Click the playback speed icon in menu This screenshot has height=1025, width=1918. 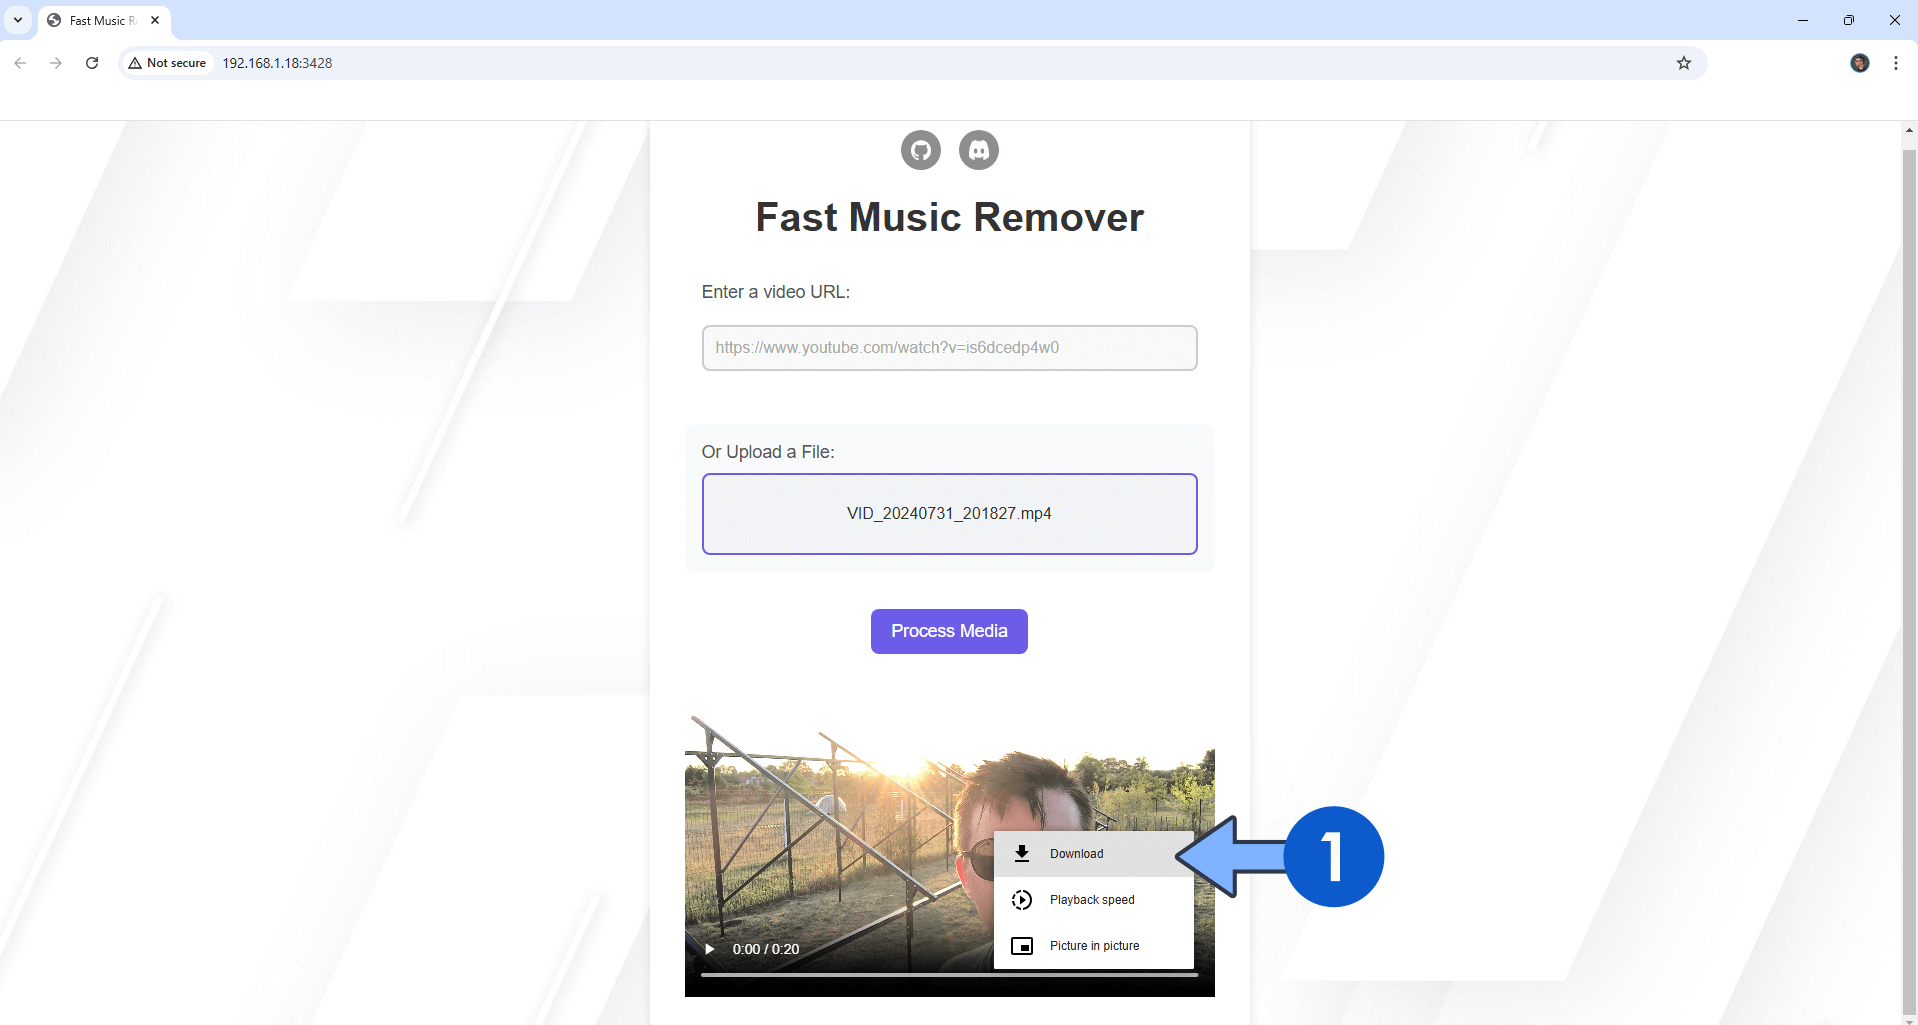[1022, 900]
